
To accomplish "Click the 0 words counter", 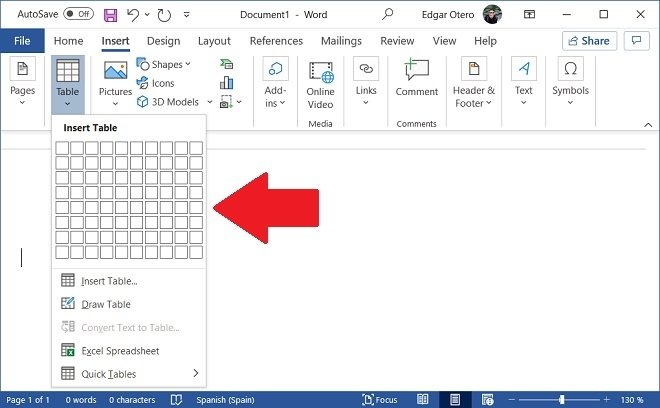I will [x=80, y=400].
